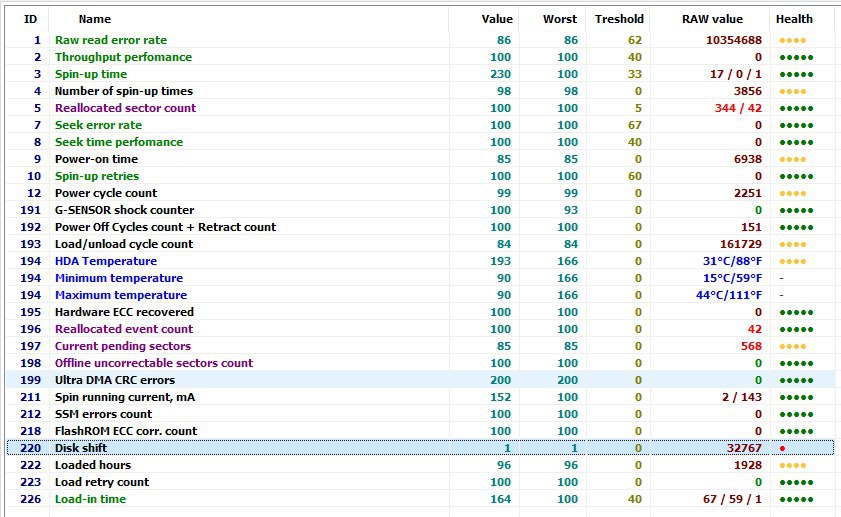This screenshot has height=517, width=841.
Task: Click the Worst column header
Action: (x=560, y=19)
